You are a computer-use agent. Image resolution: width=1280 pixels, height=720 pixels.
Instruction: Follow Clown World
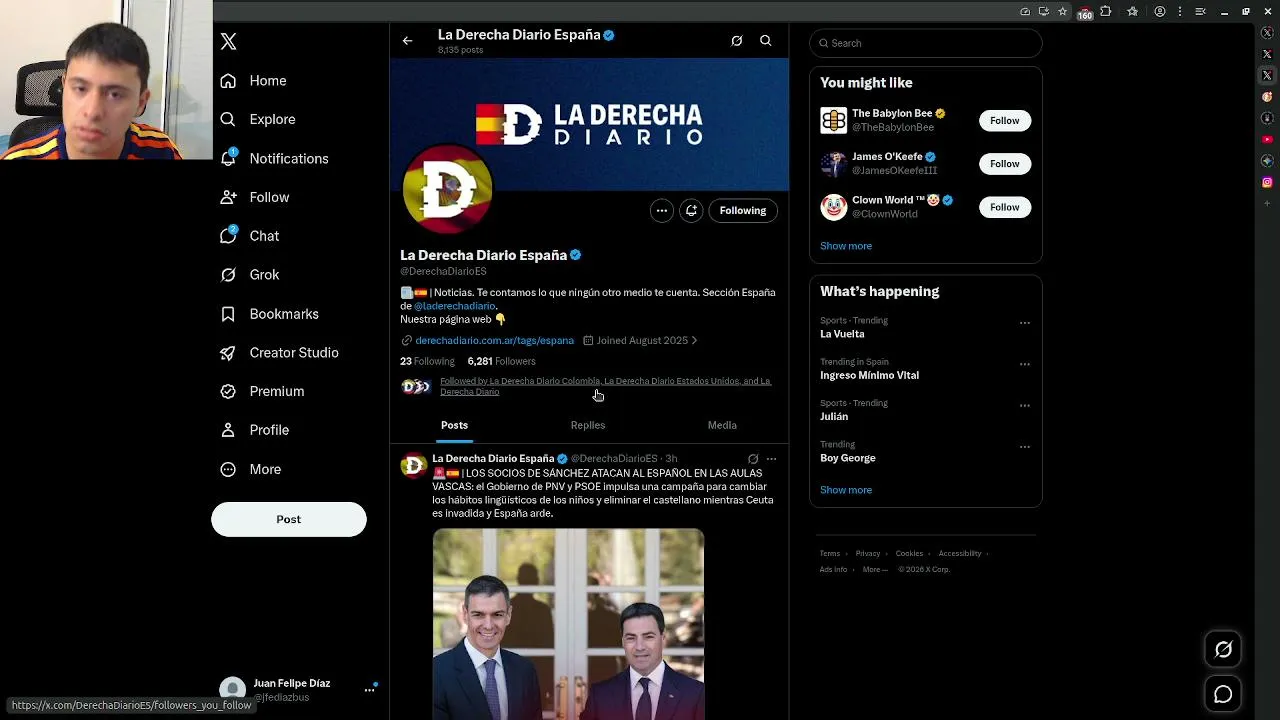1004,207
